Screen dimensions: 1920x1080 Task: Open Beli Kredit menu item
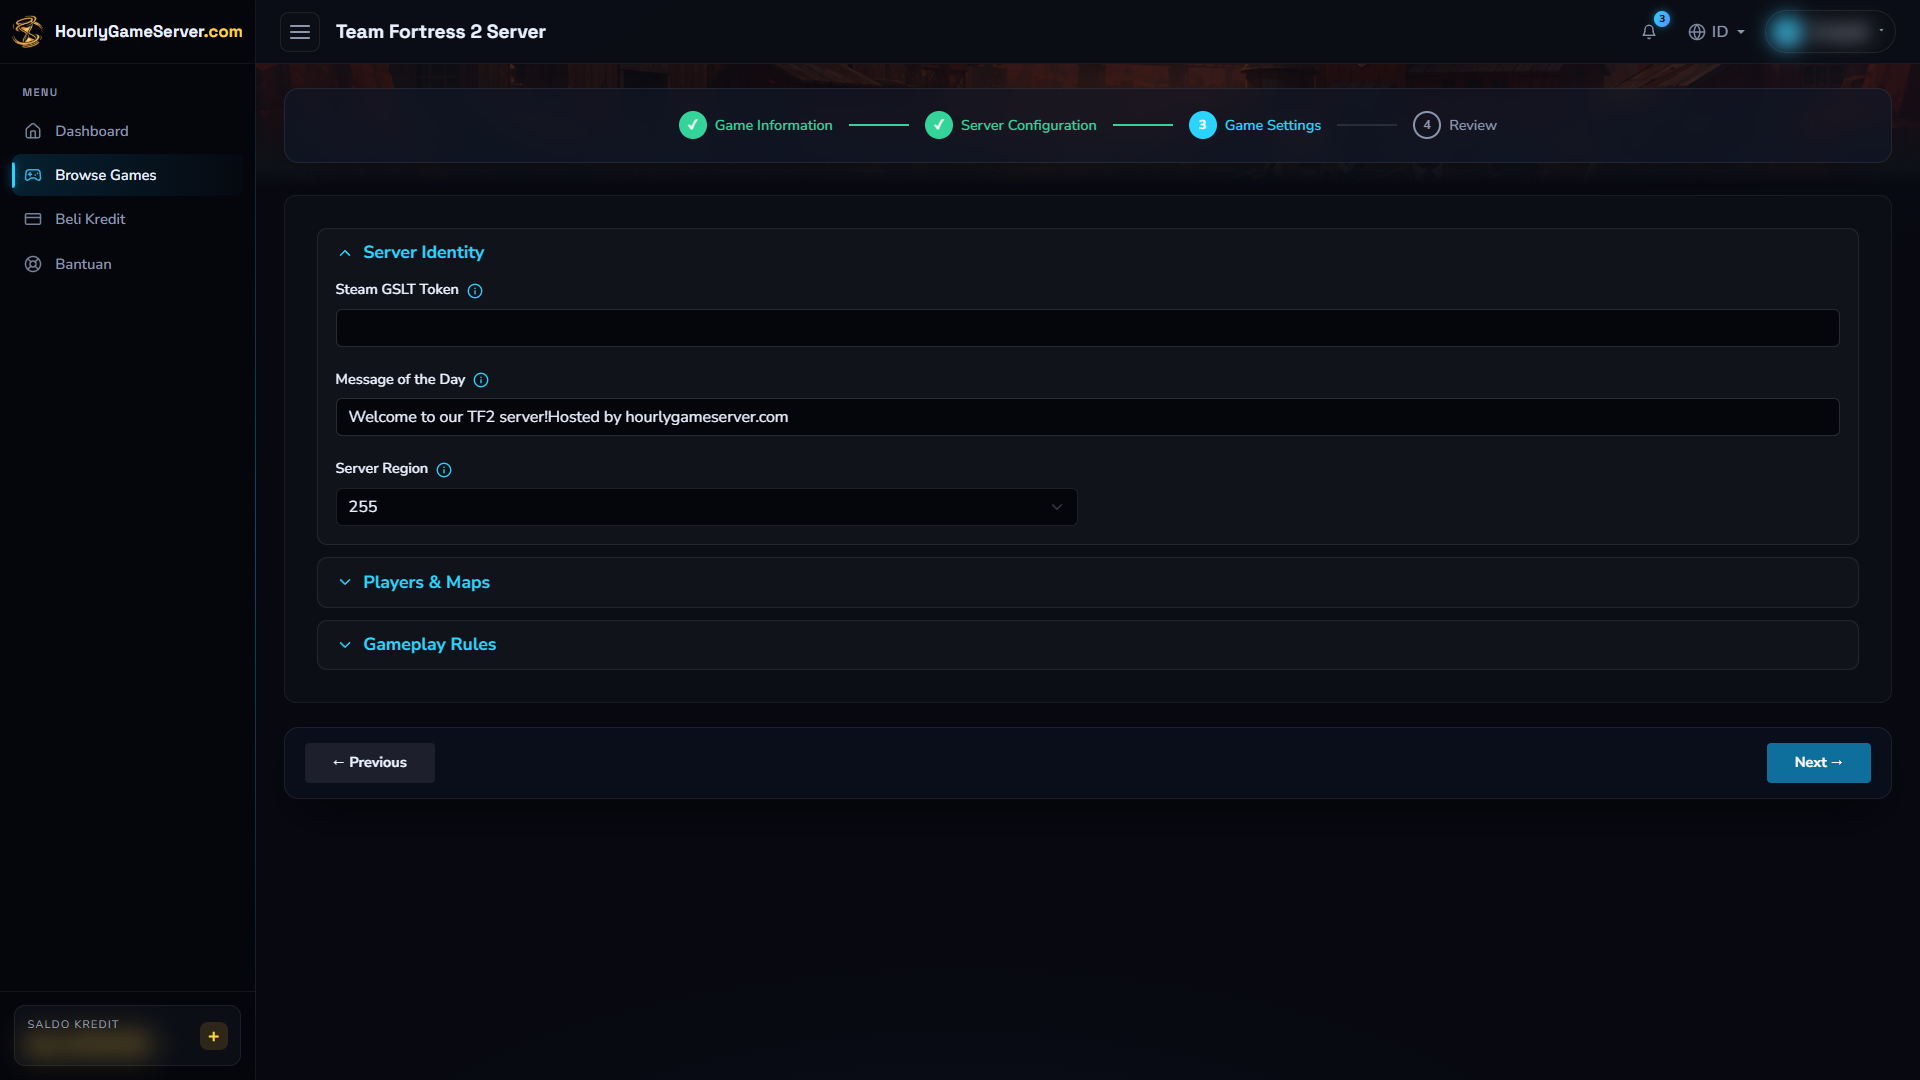tap(127, 219)
